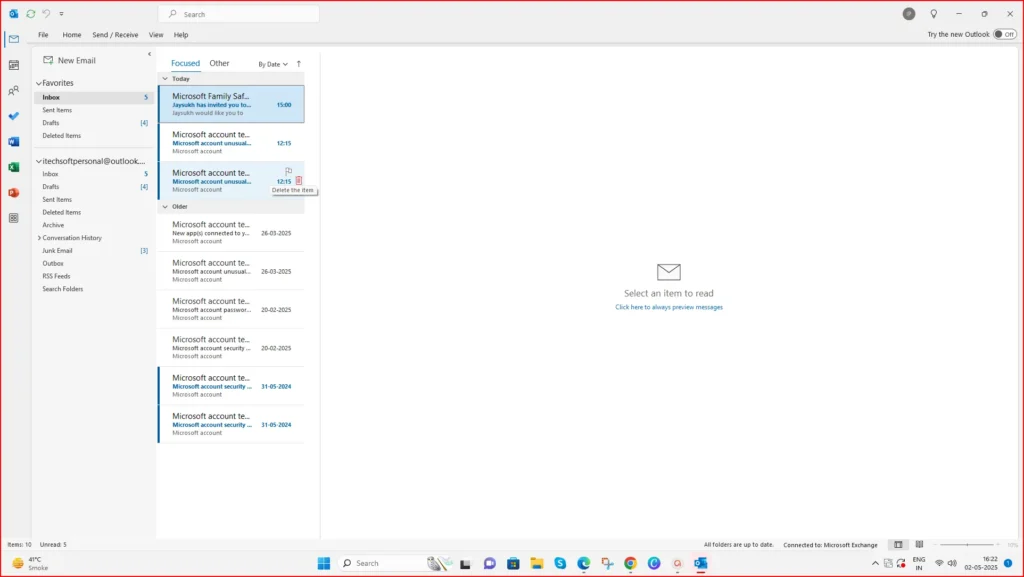Launch Word from the sidebar app icons

pos(13,141)
